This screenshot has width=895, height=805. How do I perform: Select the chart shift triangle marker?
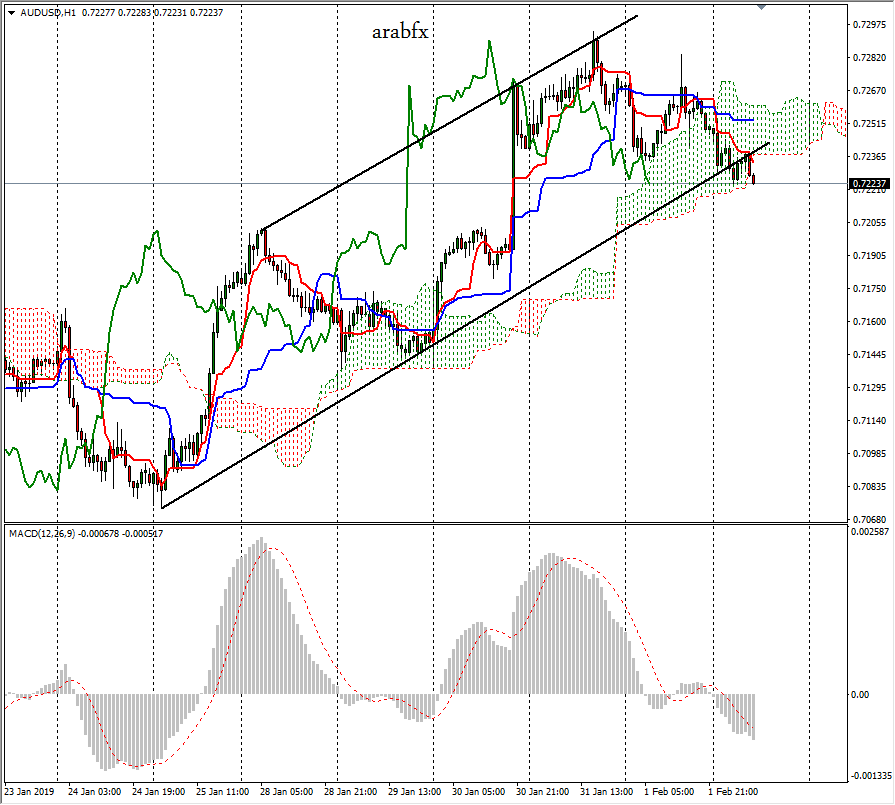pos(761,7)
